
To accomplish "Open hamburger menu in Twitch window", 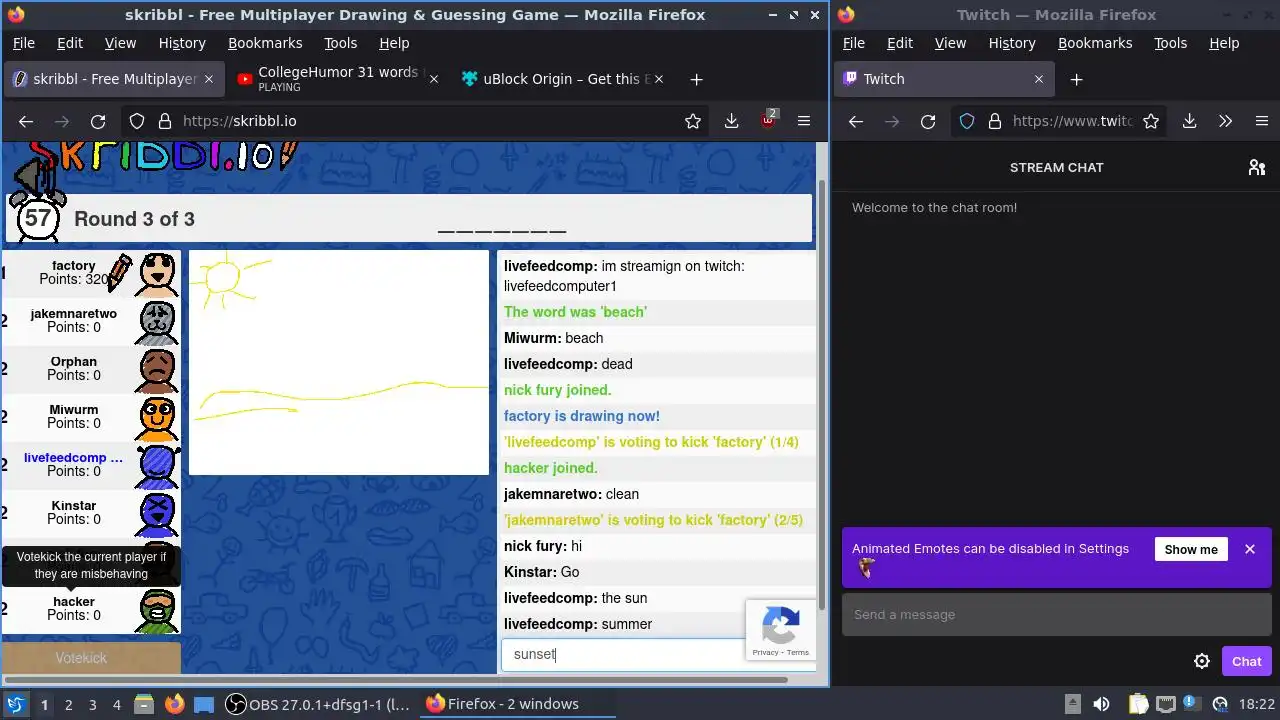I will (1262, 121).
